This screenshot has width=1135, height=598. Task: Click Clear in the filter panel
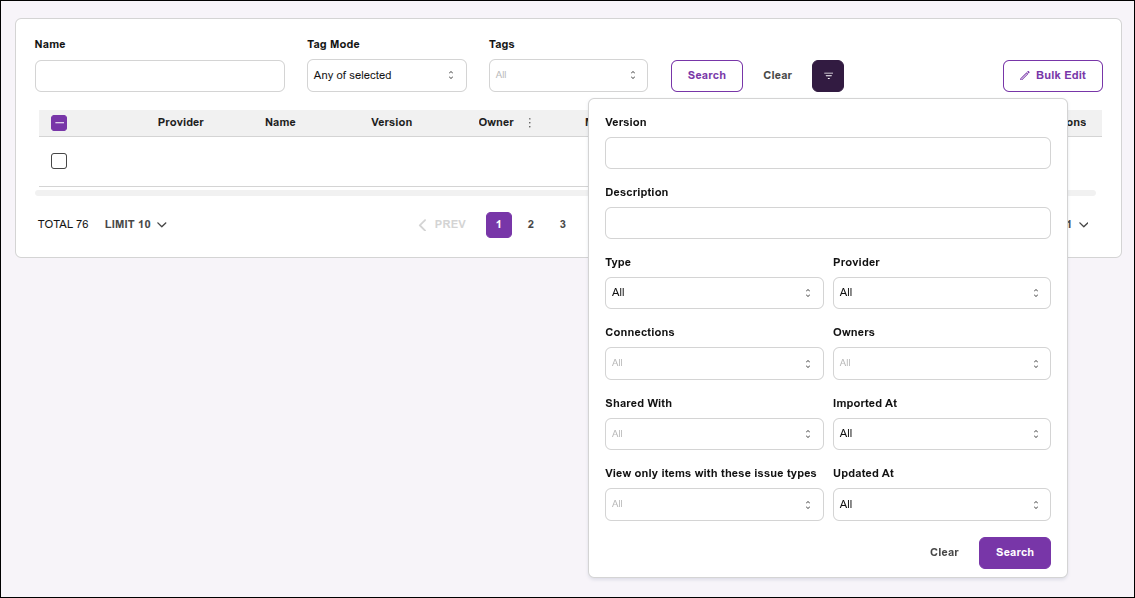[944, 553]
